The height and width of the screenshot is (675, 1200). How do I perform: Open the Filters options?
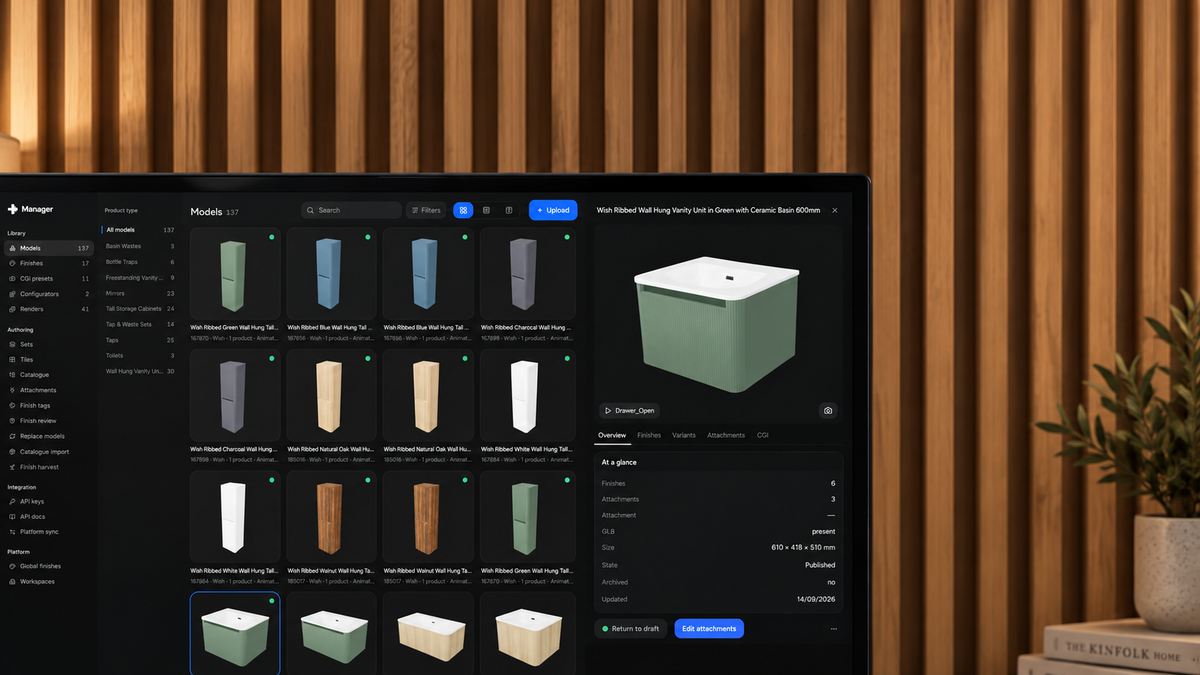[x=426, y=210]
